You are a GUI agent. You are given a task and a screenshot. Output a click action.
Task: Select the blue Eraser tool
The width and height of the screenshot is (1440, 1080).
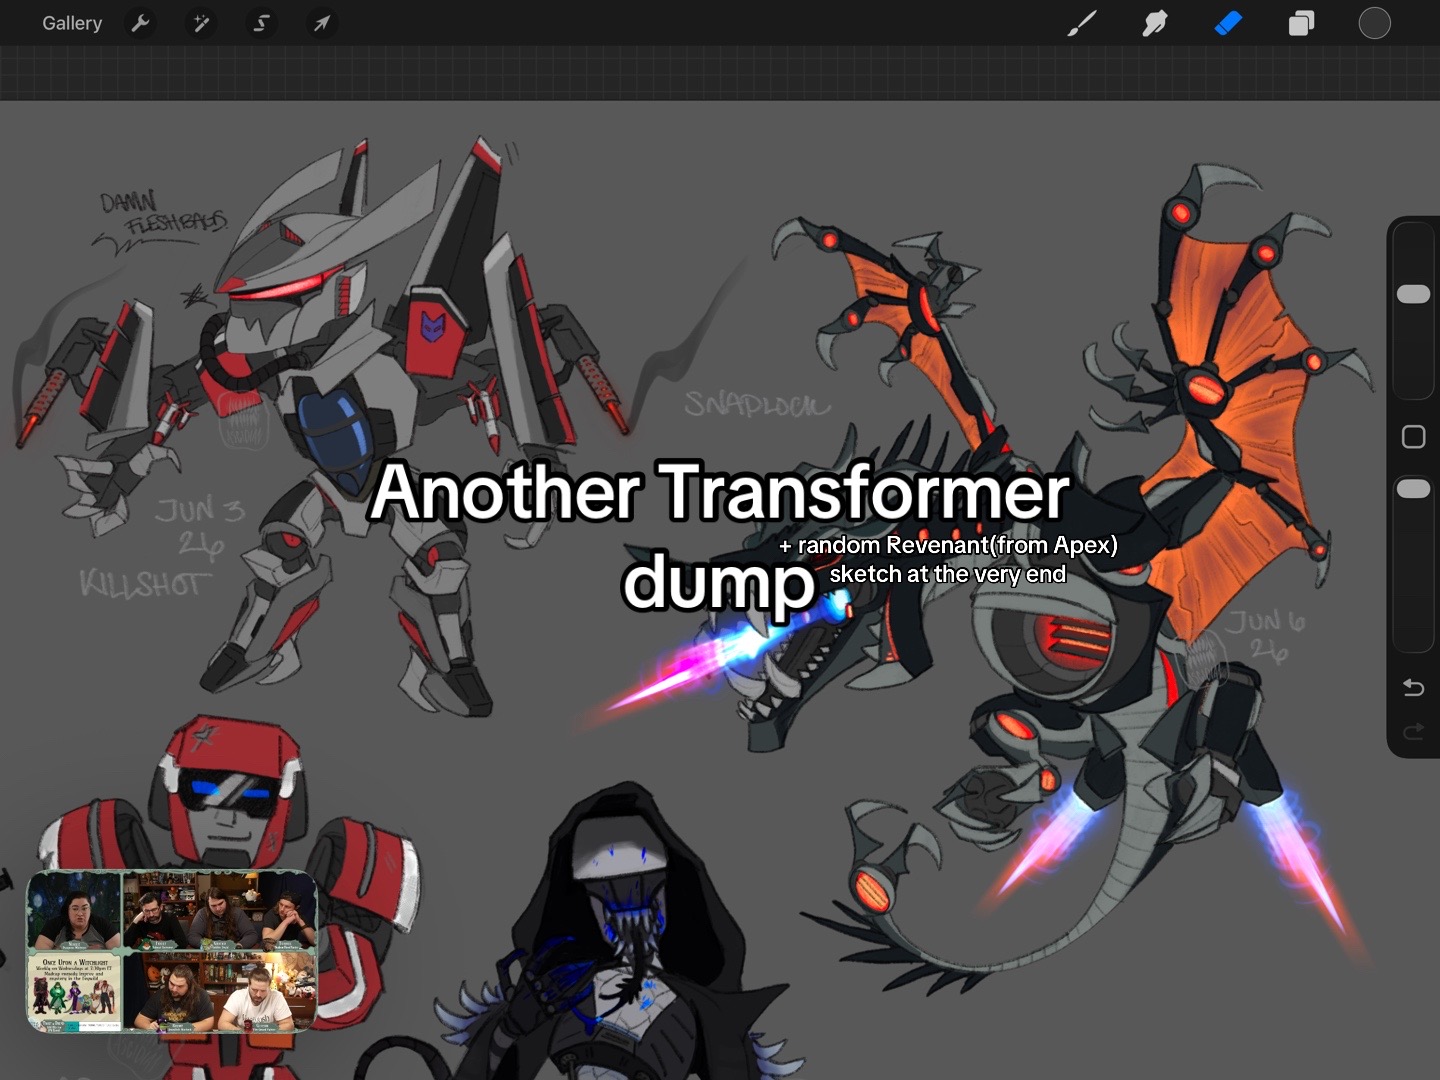1228,23
